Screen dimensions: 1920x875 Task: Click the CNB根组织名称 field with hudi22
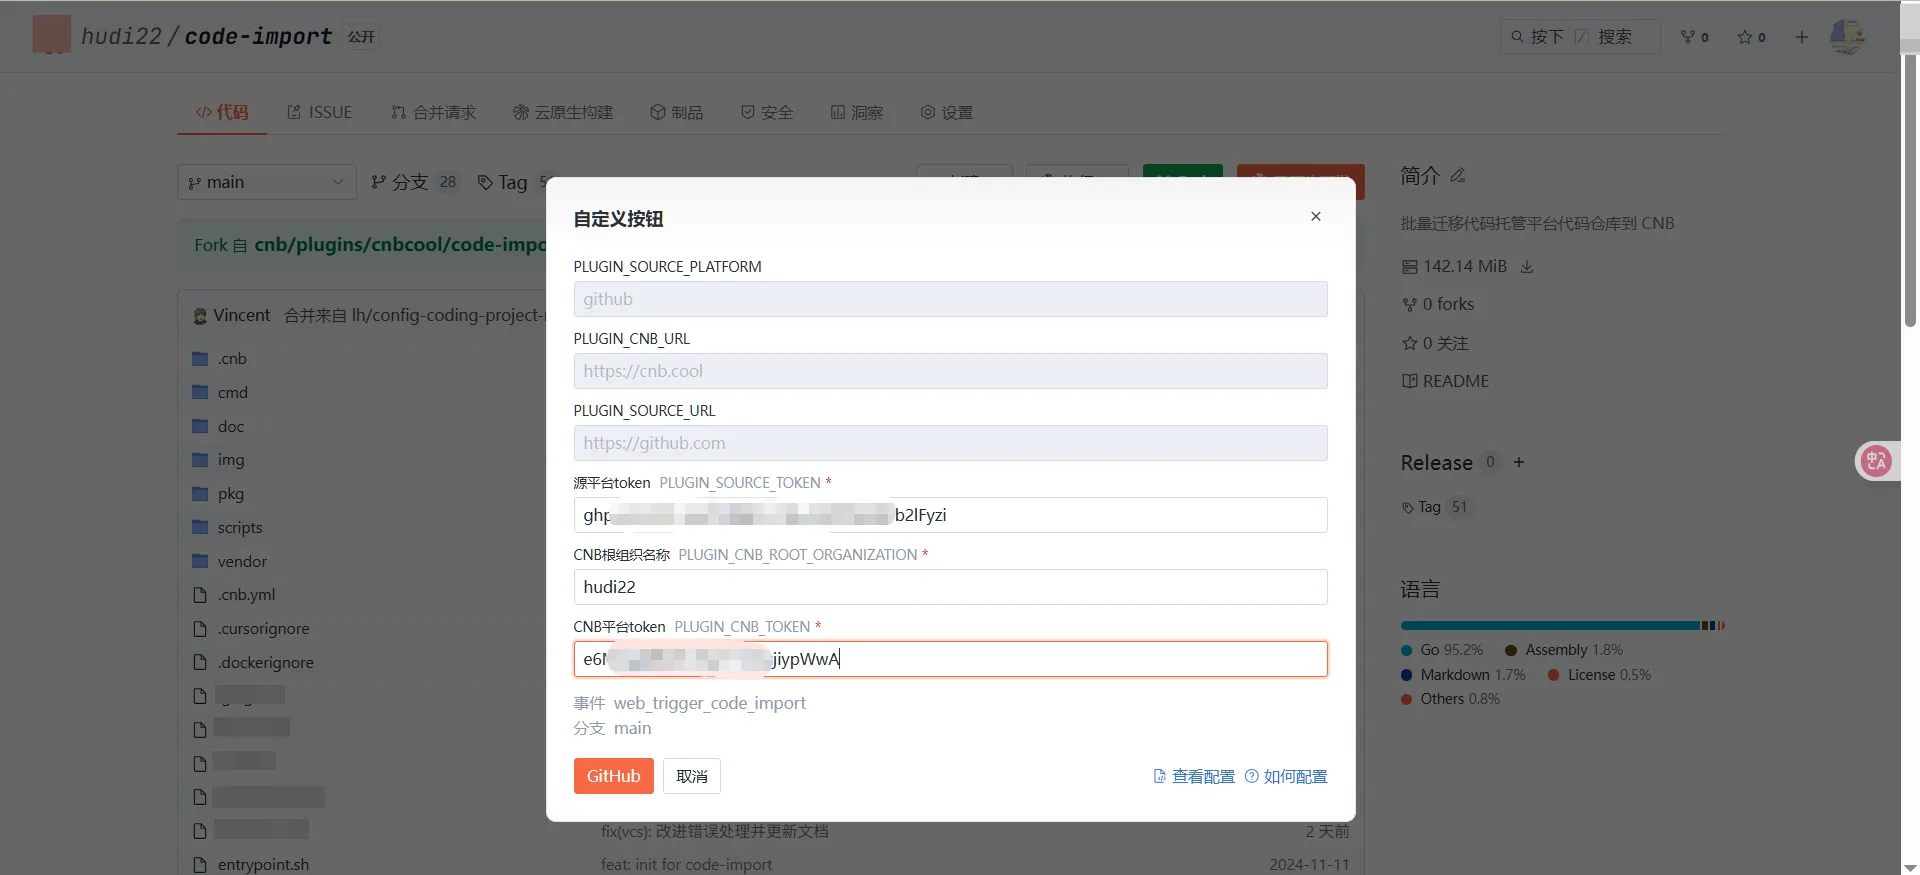(x=950, y=587)
